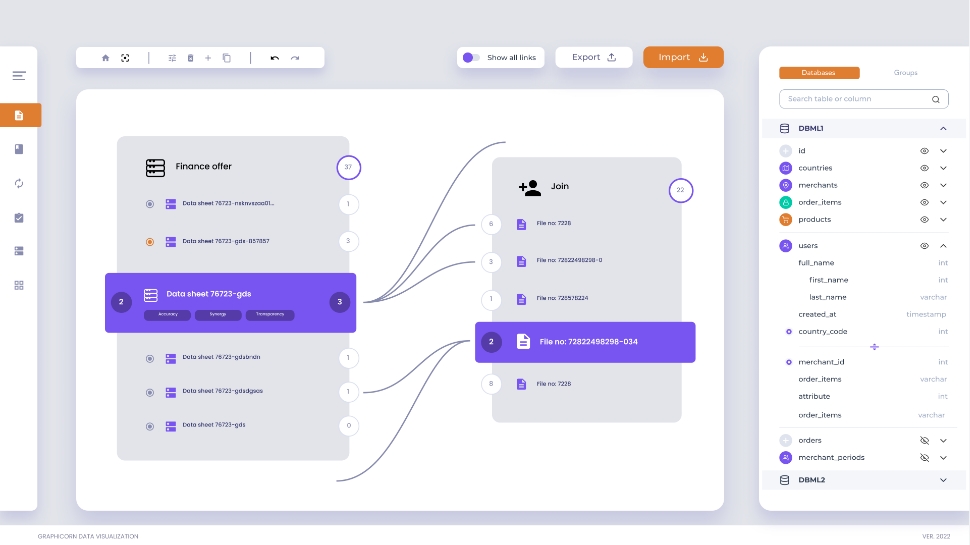The image size is (970, 545).
Task: Click the plus divider handle below country_code
Action: point(874,347)
